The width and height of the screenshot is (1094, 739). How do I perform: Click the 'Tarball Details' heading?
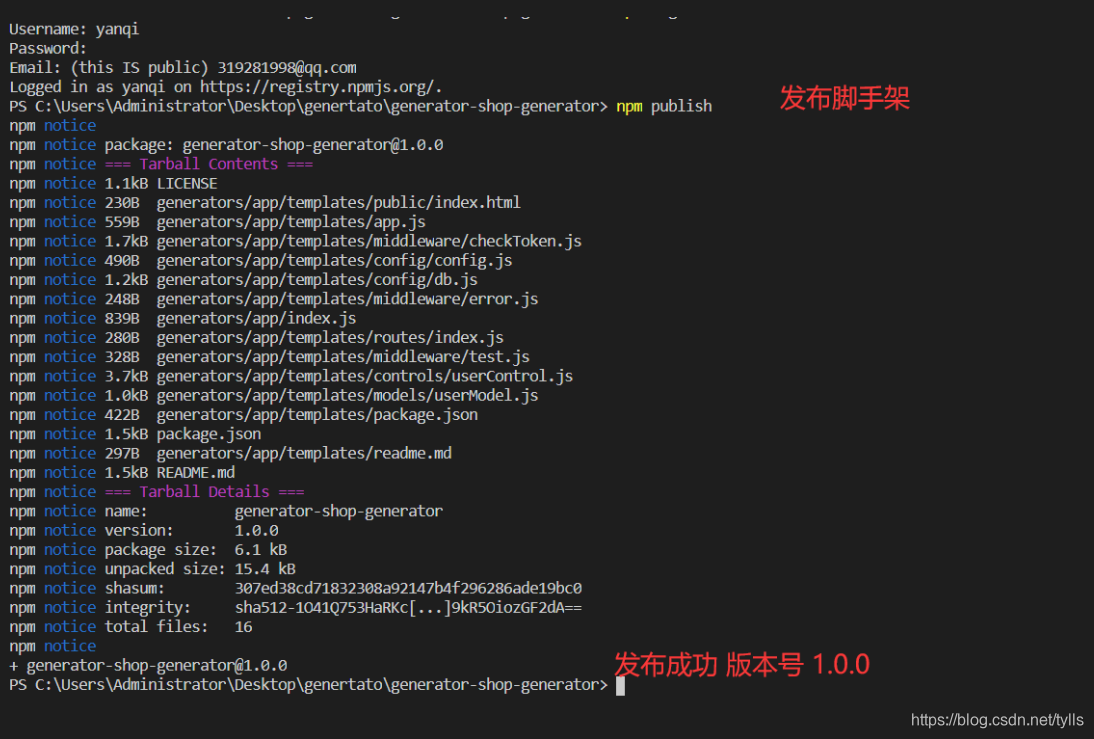point(204,492)
